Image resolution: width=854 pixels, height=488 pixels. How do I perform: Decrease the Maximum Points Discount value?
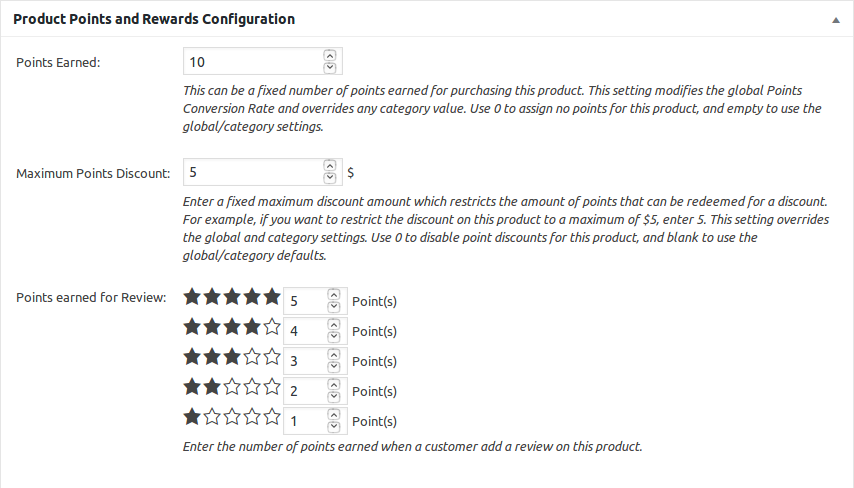pos(331,178)
